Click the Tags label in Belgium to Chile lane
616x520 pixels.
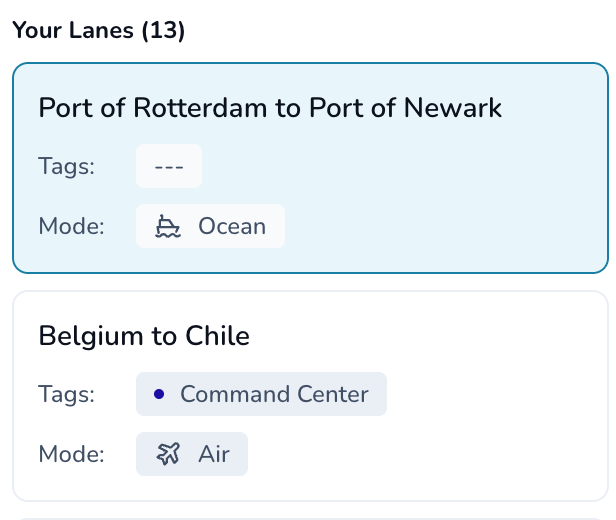point(66,394)
